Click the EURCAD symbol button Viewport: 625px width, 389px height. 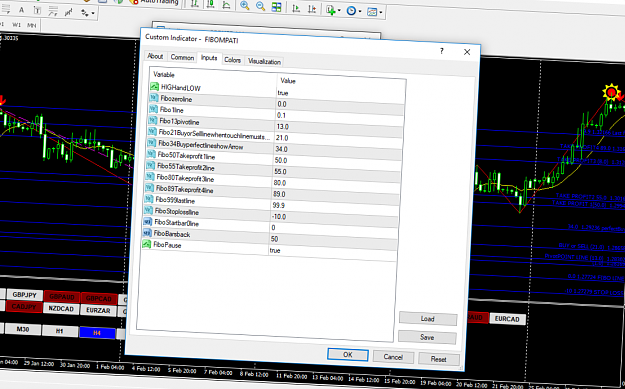pos(507,319)
